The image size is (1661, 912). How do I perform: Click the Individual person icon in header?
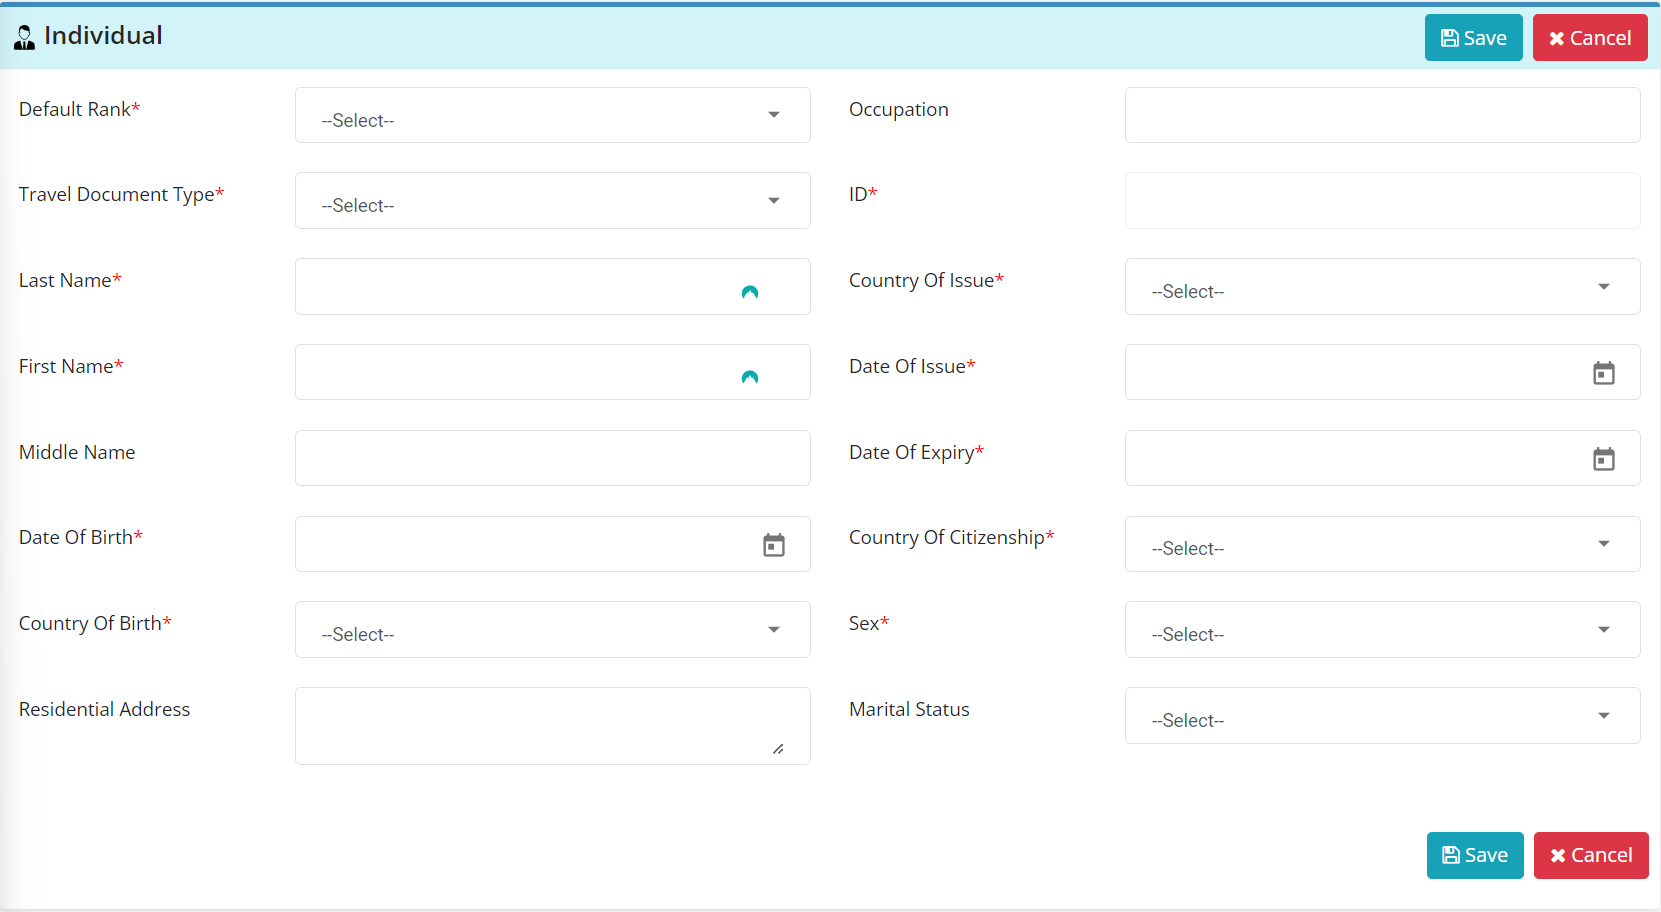[x=24, y=38]
